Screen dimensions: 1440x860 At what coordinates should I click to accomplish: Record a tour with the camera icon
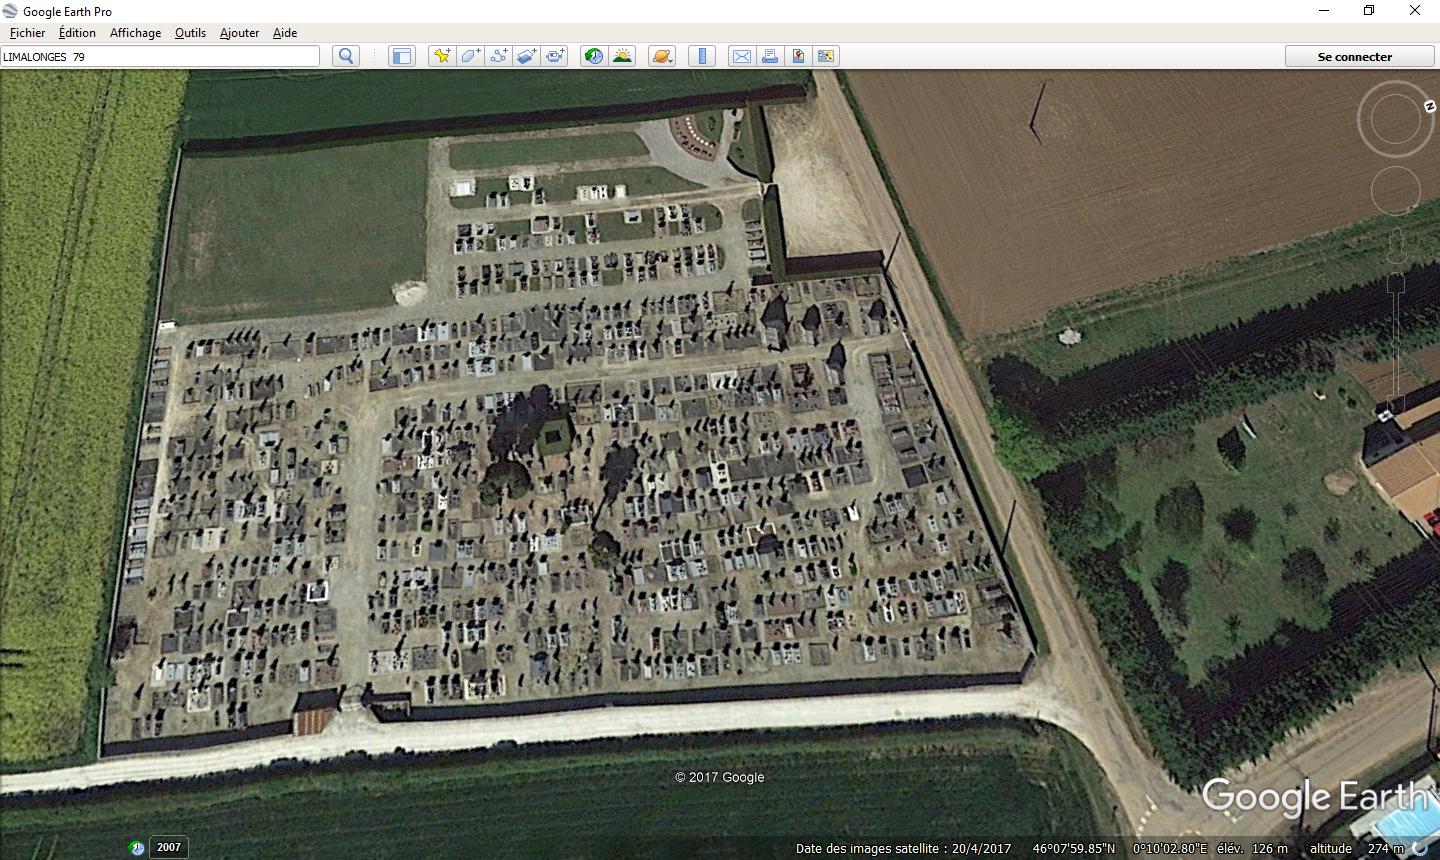click(x=555, y=56)
